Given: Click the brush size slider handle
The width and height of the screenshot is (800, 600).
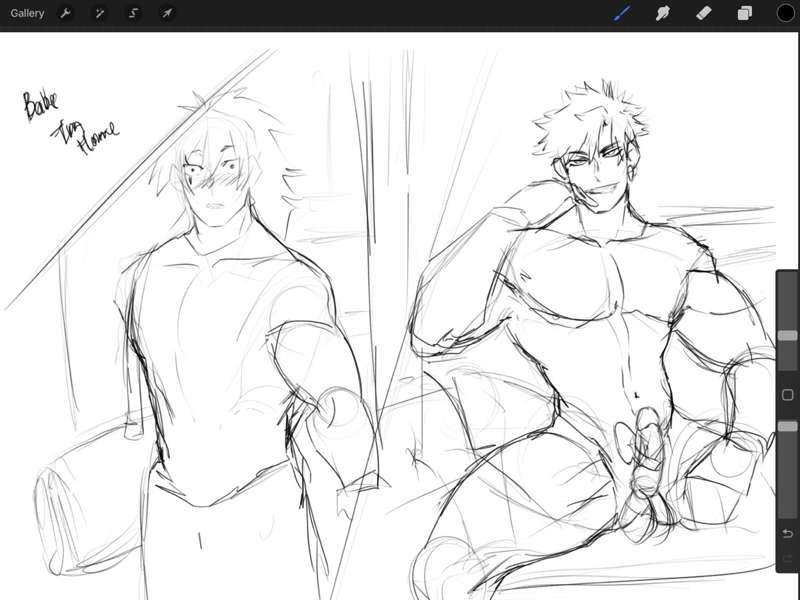Looking at the screenshot, I should pos(787,335).
